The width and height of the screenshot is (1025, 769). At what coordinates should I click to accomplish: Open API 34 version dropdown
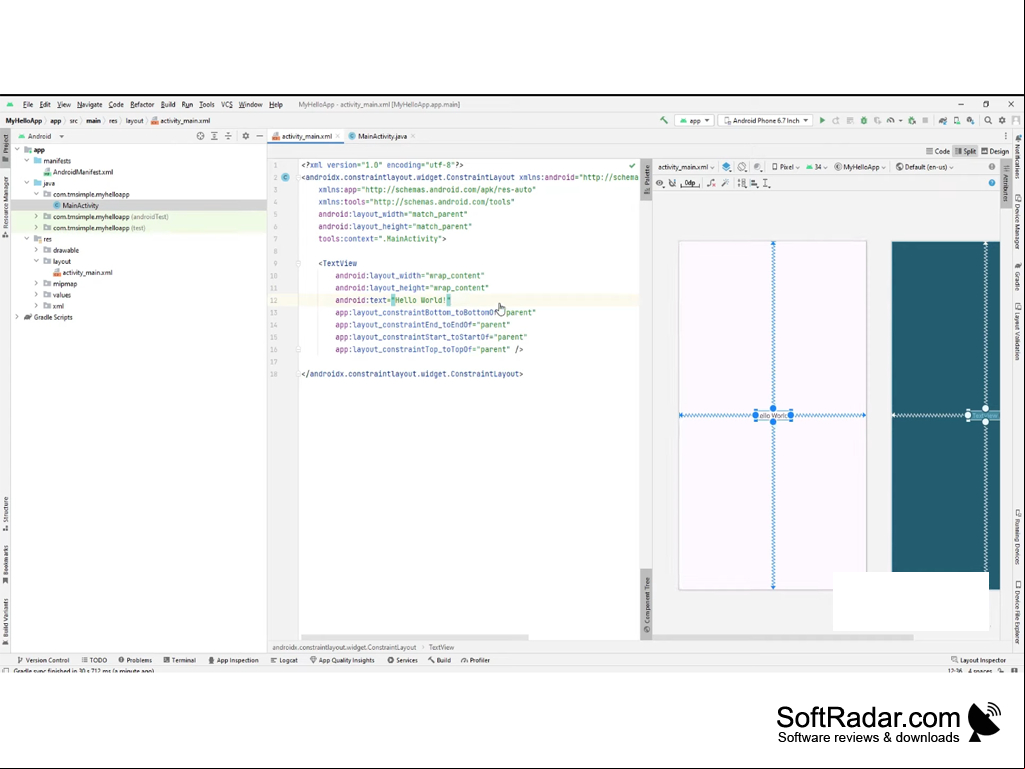point(816,167)
